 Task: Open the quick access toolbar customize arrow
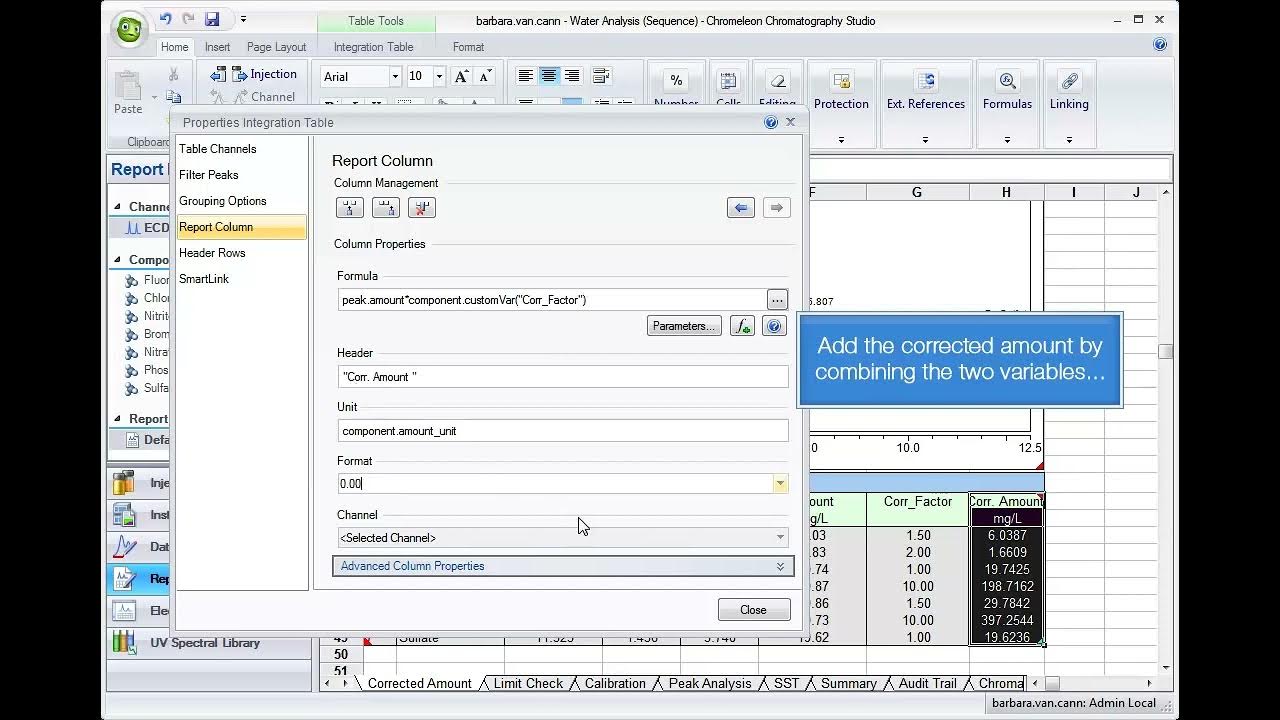click(x=243, y=19)
